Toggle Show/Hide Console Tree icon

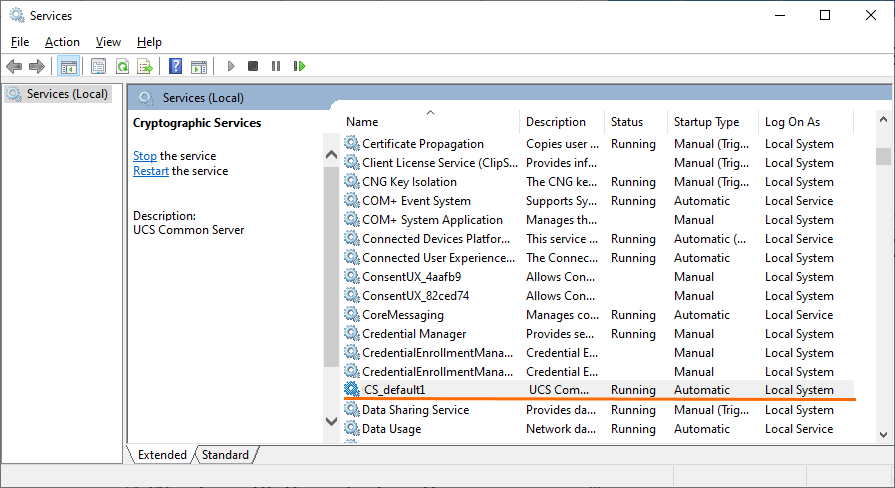click(x=68, y=66)
